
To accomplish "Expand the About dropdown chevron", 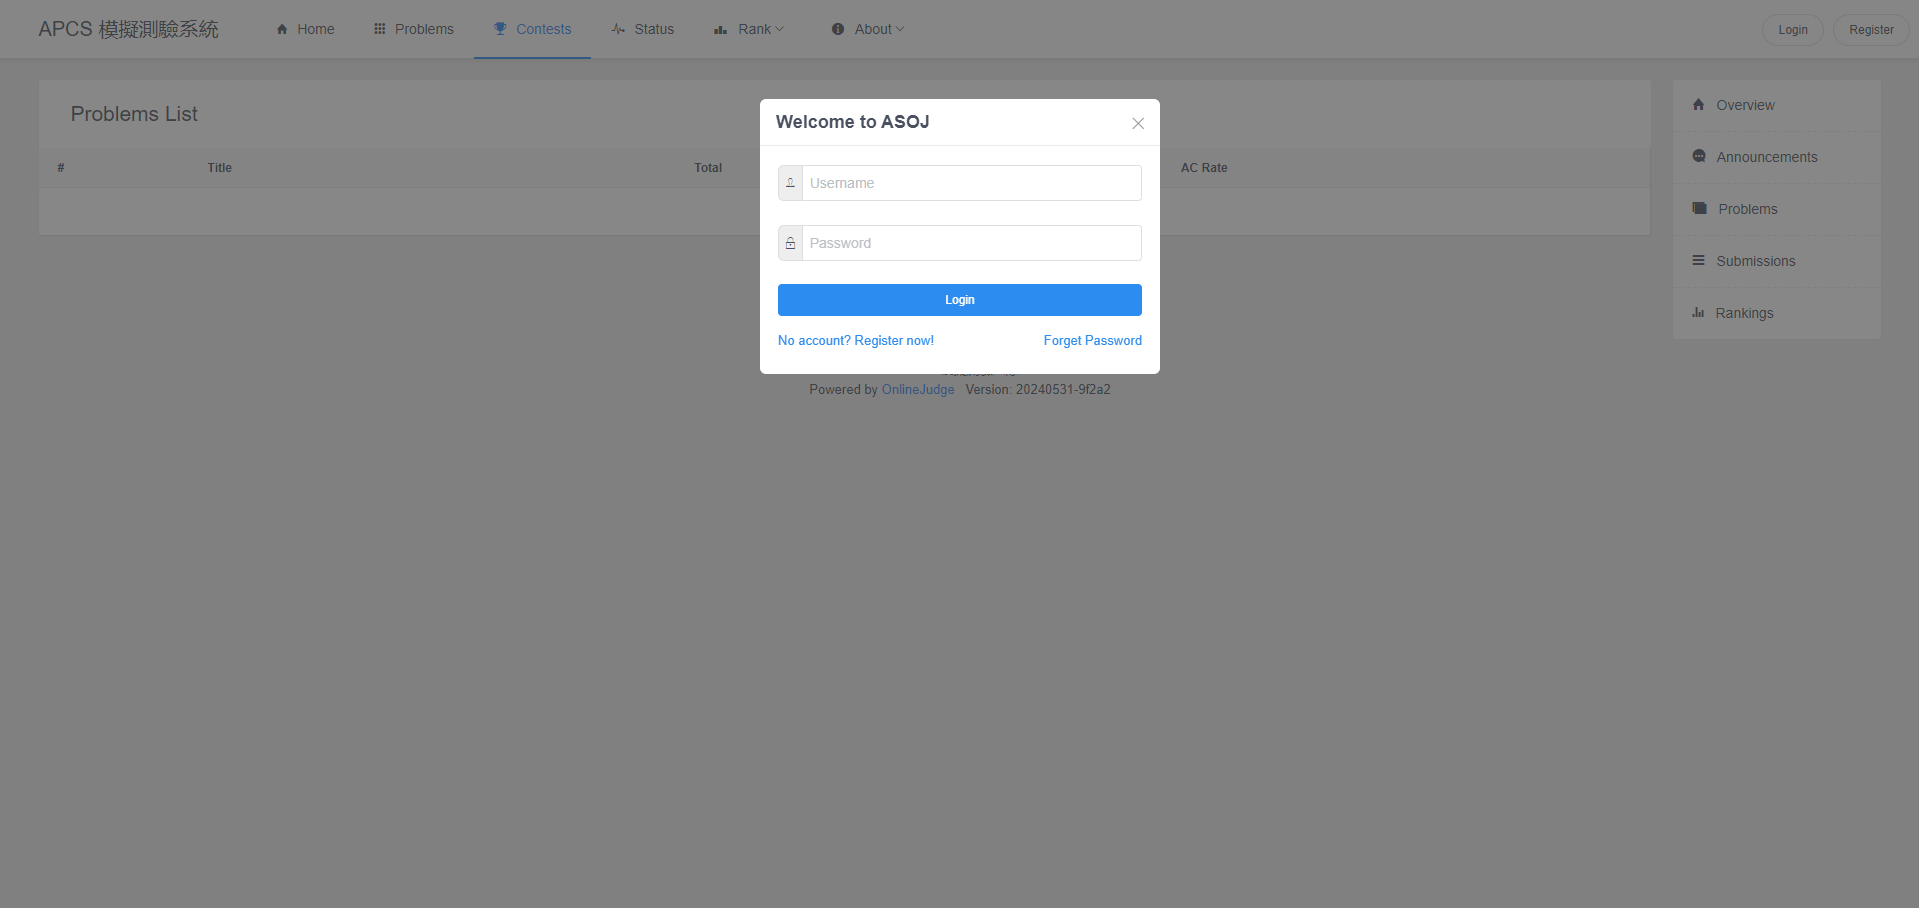I will point(900,29).
